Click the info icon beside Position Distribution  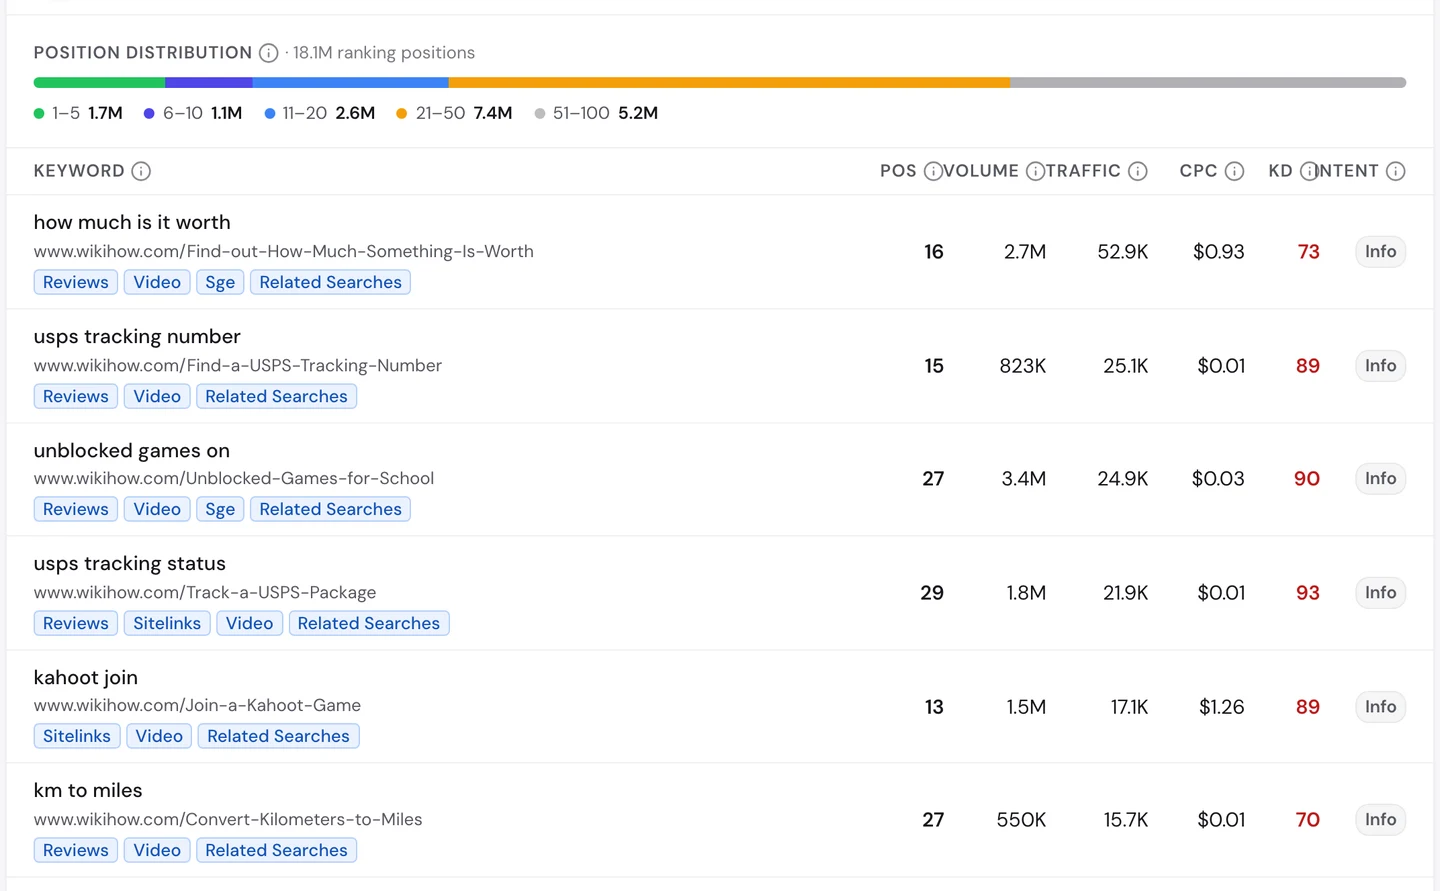(268, 53)
